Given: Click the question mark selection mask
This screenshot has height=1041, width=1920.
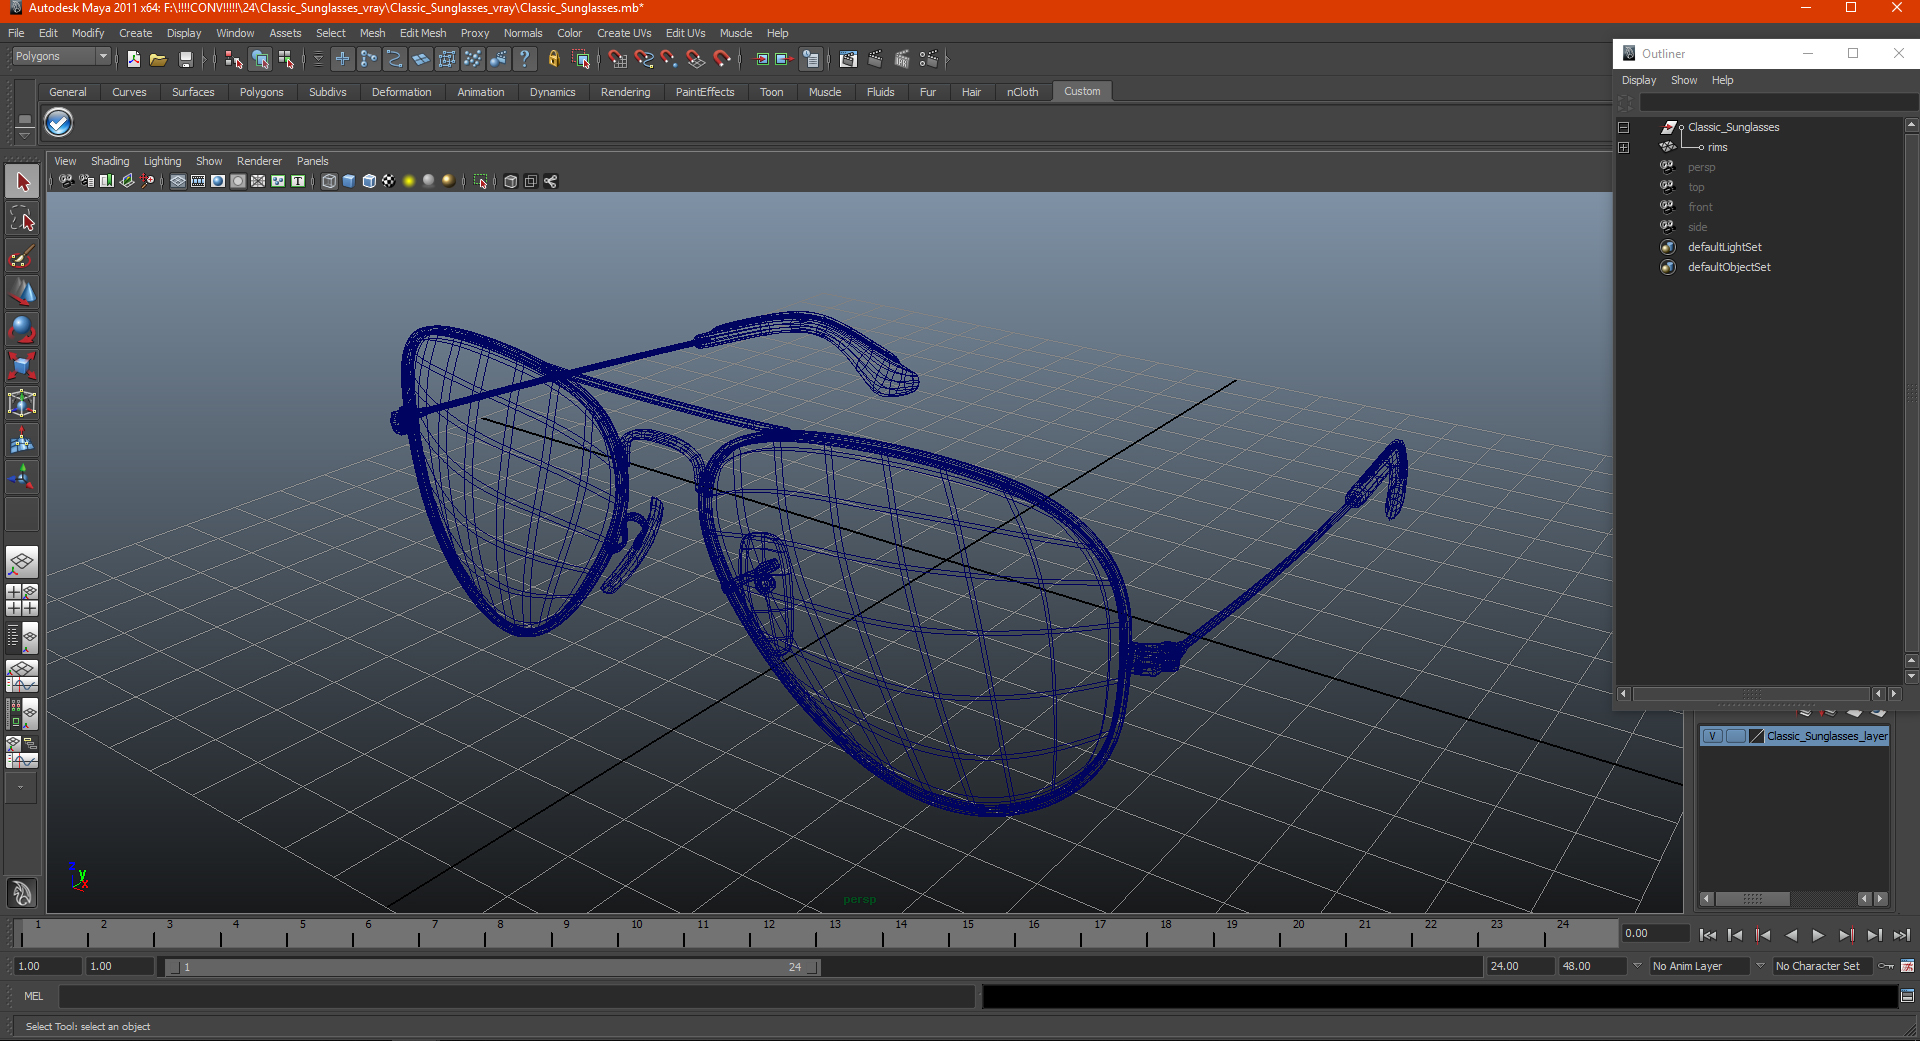Looking at the screenshot, I should coord(525,59).
